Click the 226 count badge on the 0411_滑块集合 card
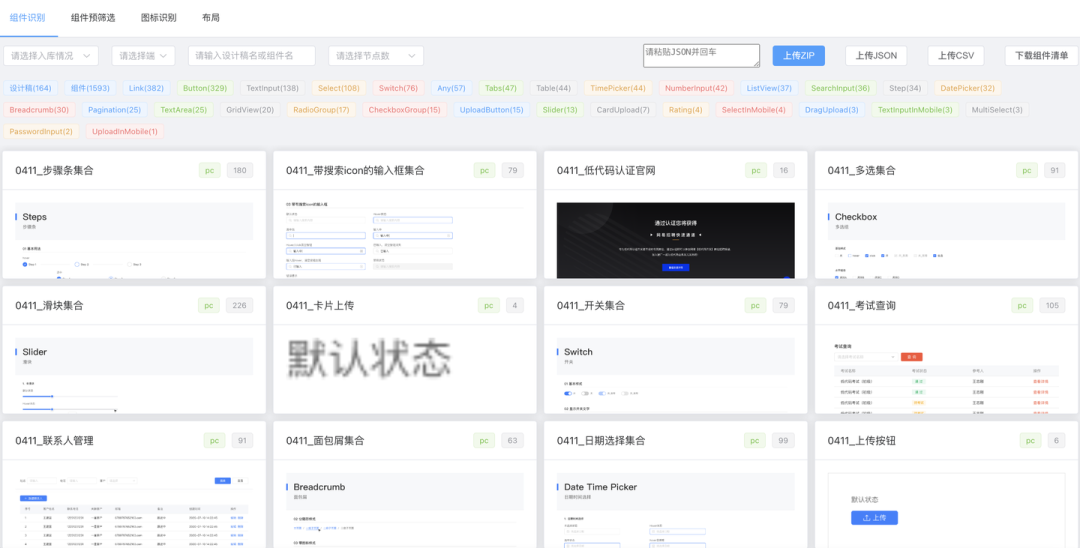 [x=239, y=306]
